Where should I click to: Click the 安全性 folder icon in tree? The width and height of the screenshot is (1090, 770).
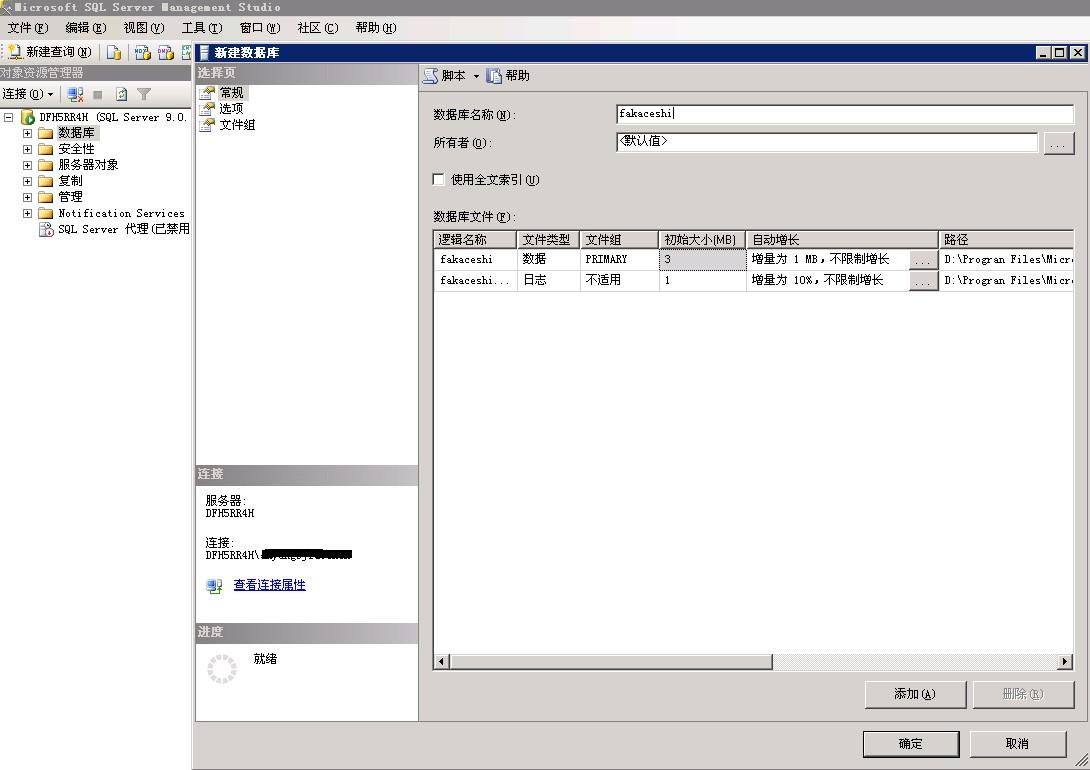point(46,149)
